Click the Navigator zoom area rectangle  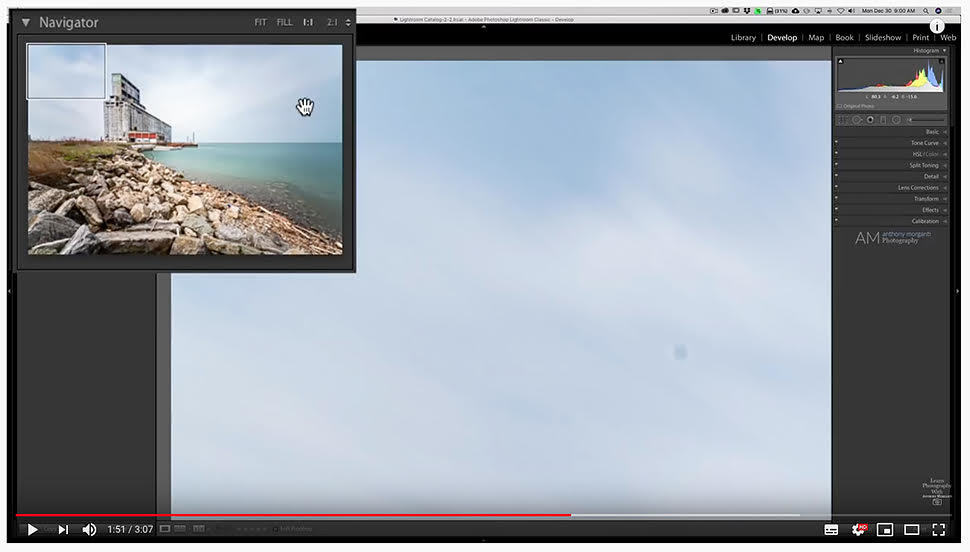click(66, 71)
